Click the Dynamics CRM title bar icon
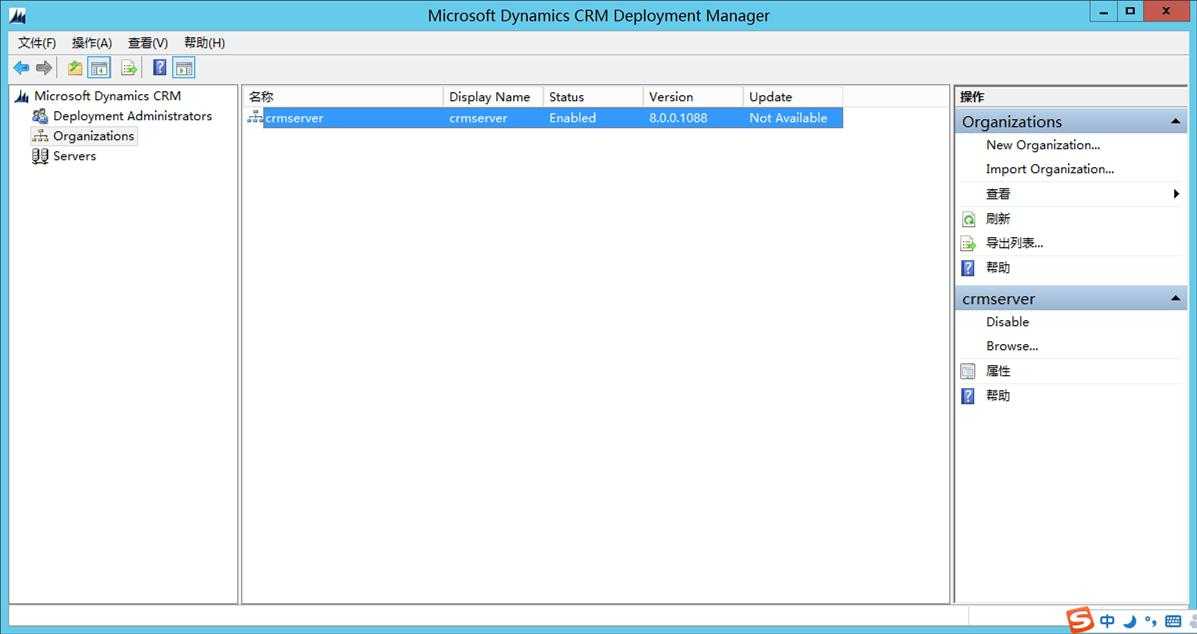The image size is (1197, 634). point(18,15)
